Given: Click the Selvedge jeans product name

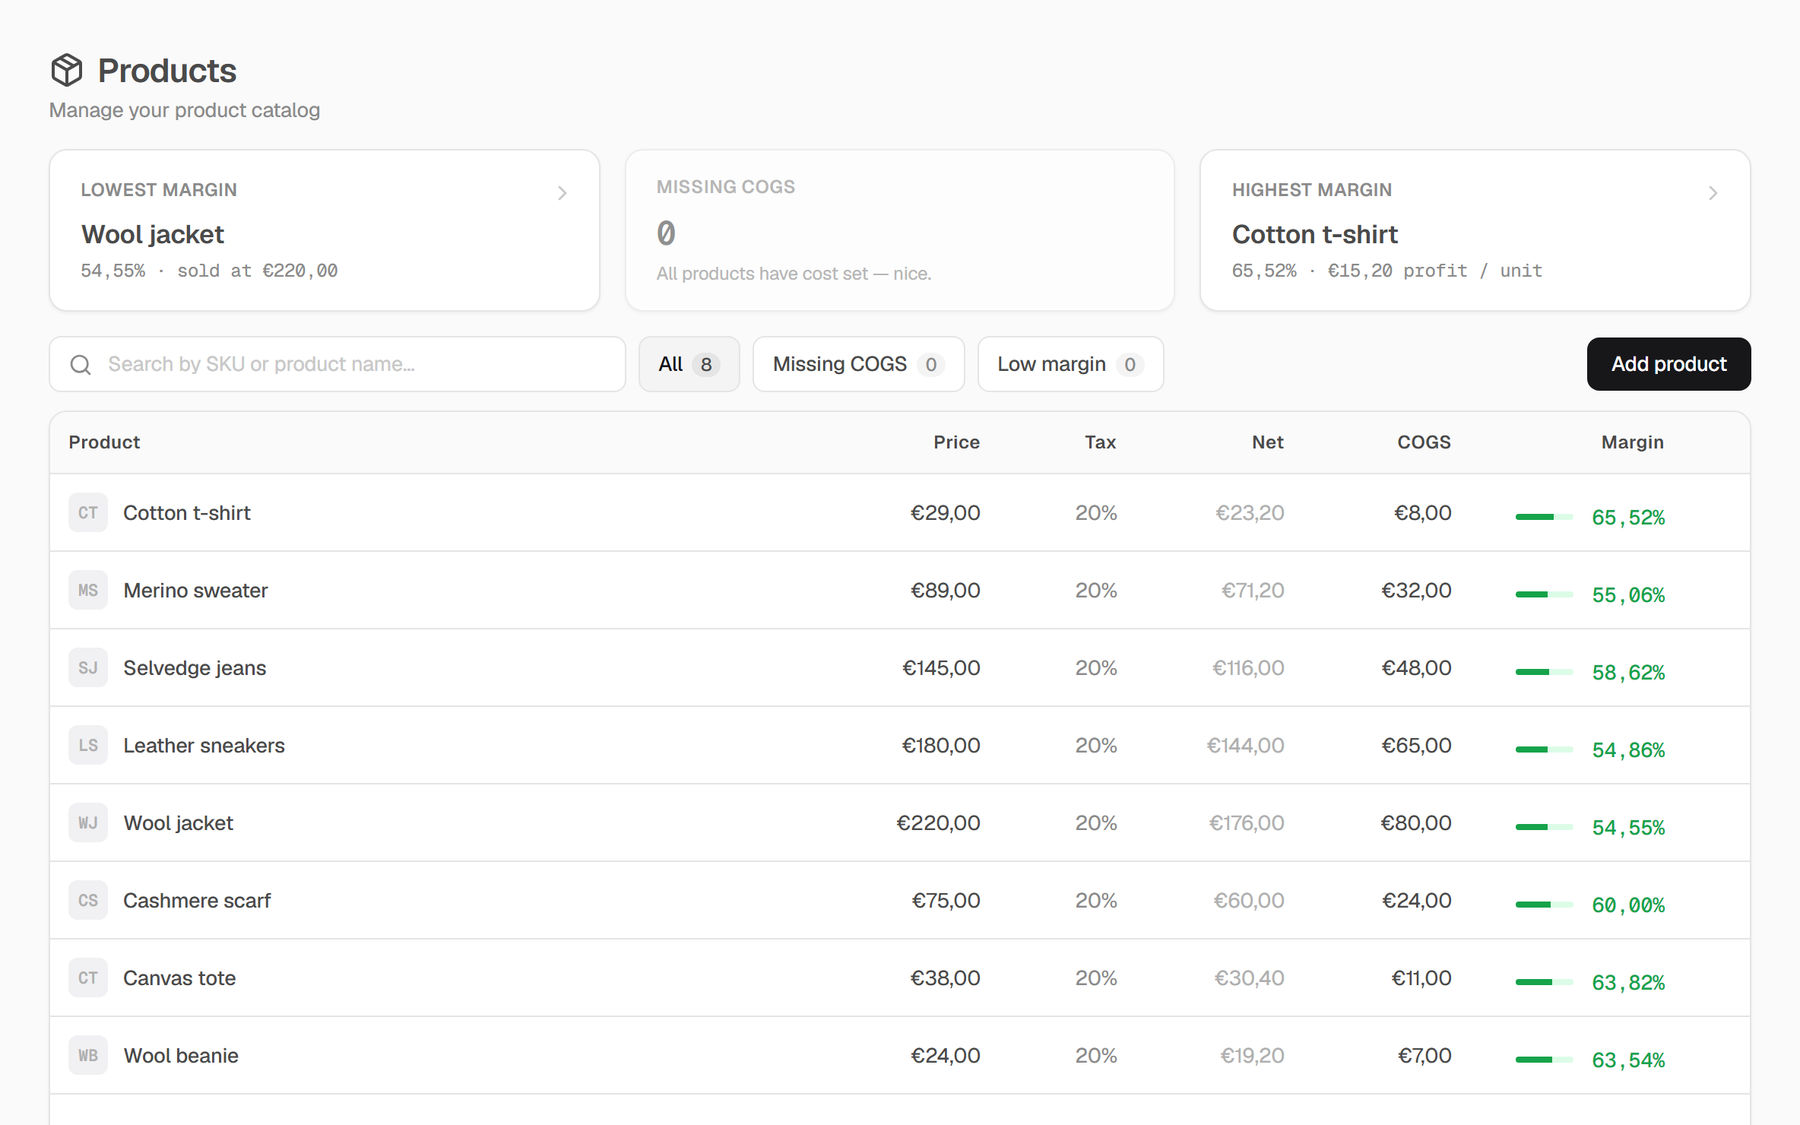Looking at the screenshot, I should [195, 668].
